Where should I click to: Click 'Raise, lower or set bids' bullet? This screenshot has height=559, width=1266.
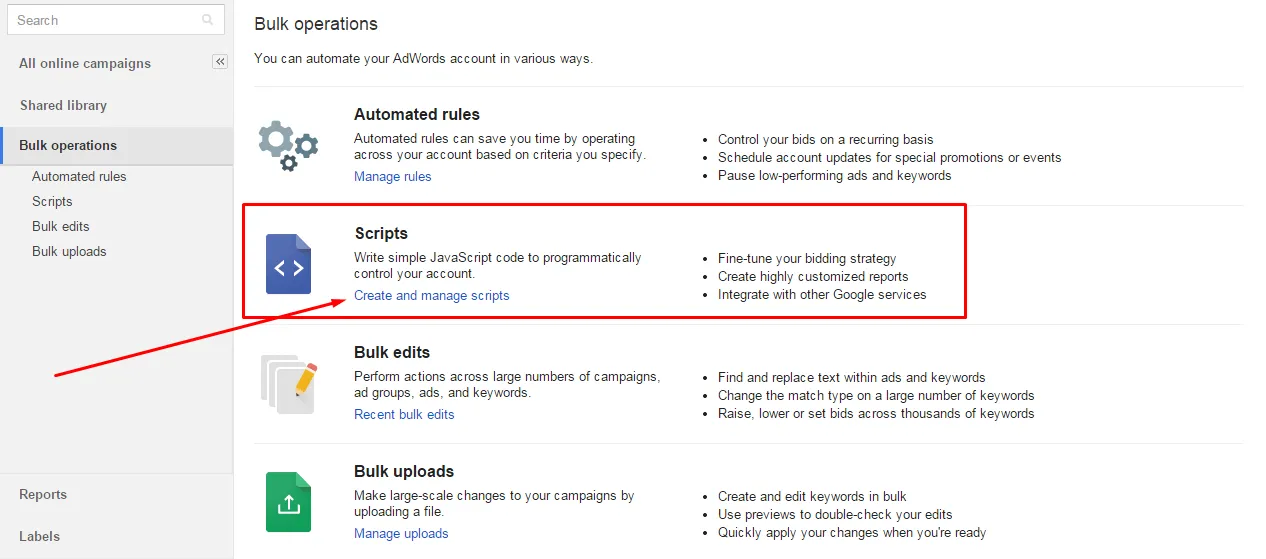pos(876,413)
